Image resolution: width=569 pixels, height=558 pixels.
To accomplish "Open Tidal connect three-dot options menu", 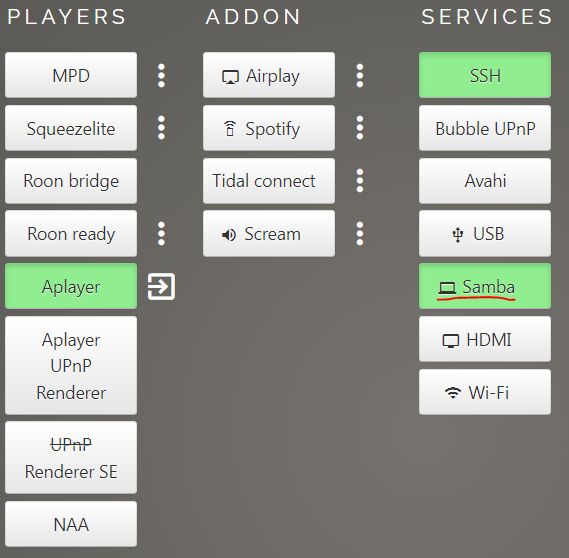I will [360, 181].
